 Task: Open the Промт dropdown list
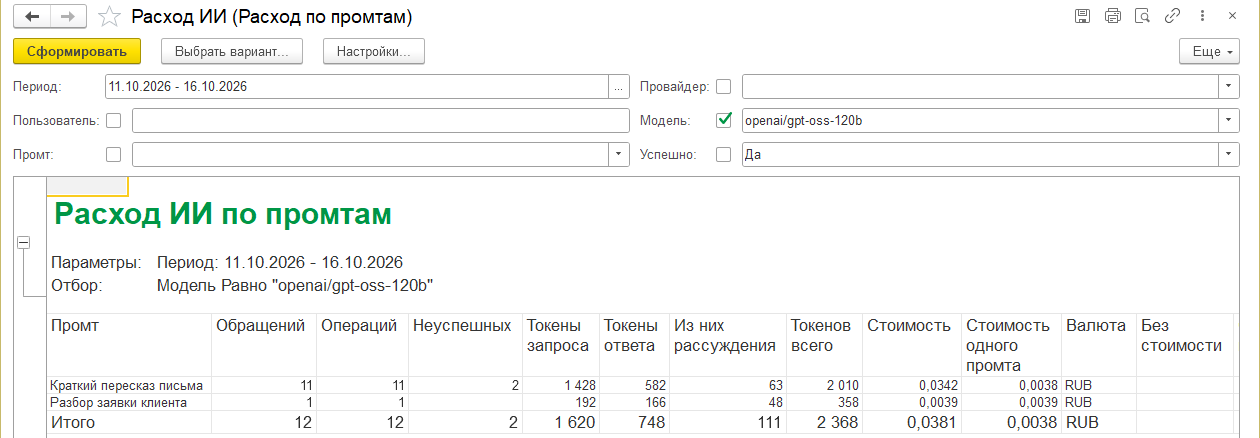point(619,155)
